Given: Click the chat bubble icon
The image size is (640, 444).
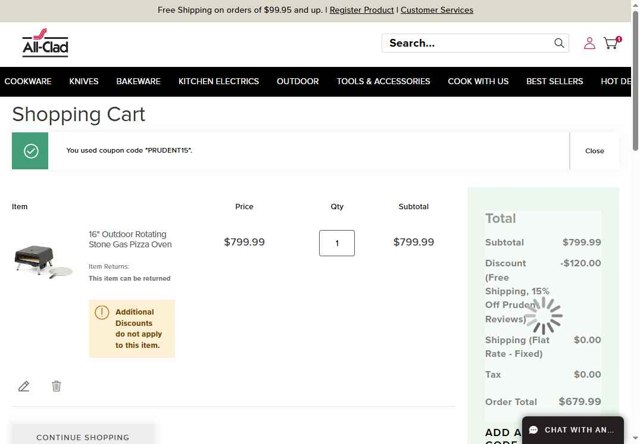Looking at the screenshot, I should pos(533,430).
